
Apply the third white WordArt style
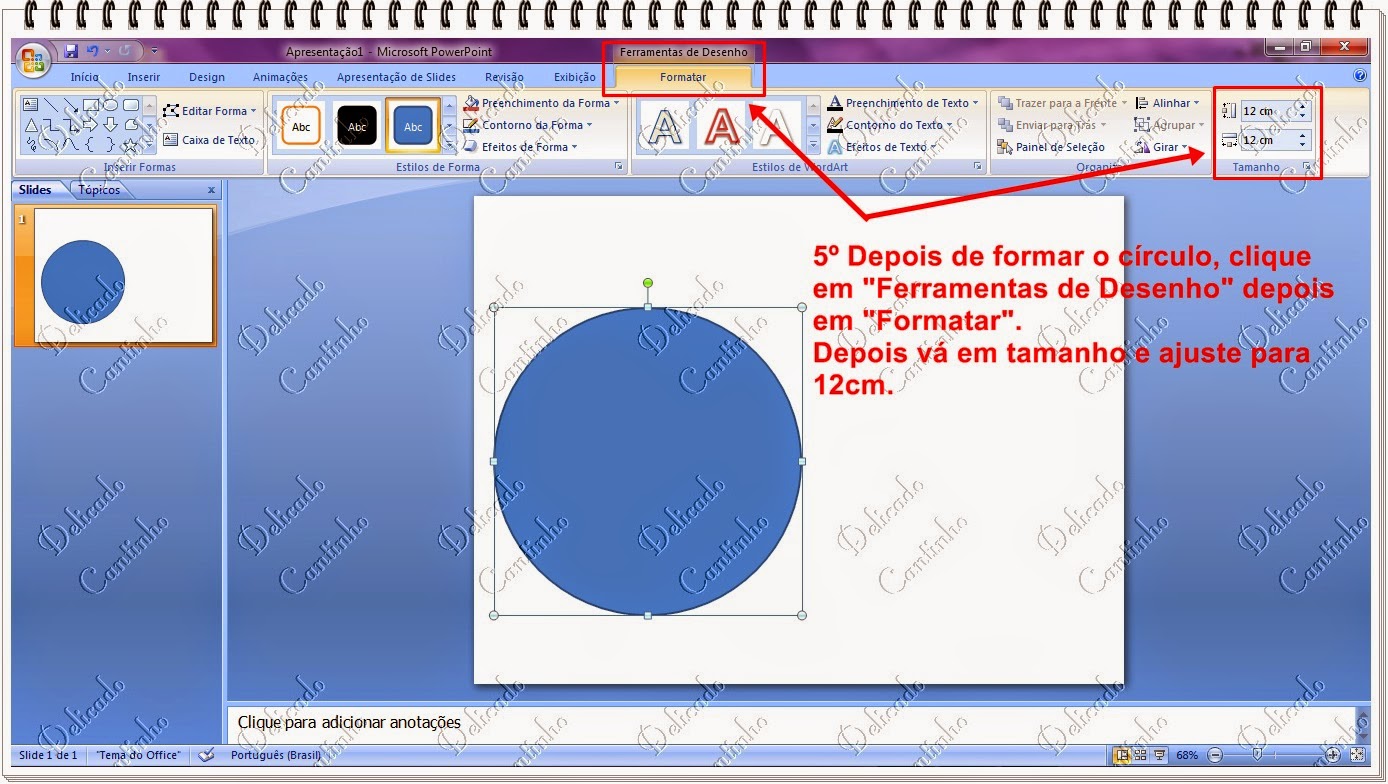click(776, 126)
